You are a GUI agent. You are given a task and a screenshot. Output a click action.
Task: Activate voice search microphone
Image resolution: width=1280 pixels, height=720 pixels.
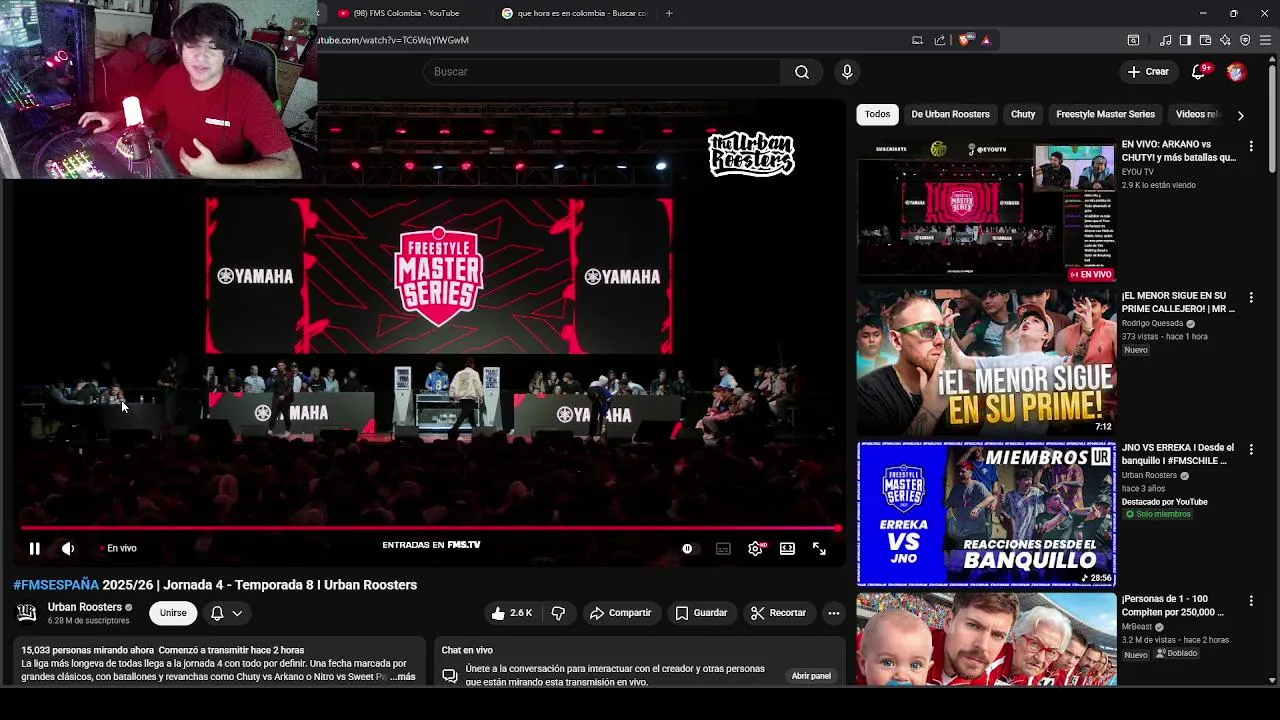pos(847,72)
